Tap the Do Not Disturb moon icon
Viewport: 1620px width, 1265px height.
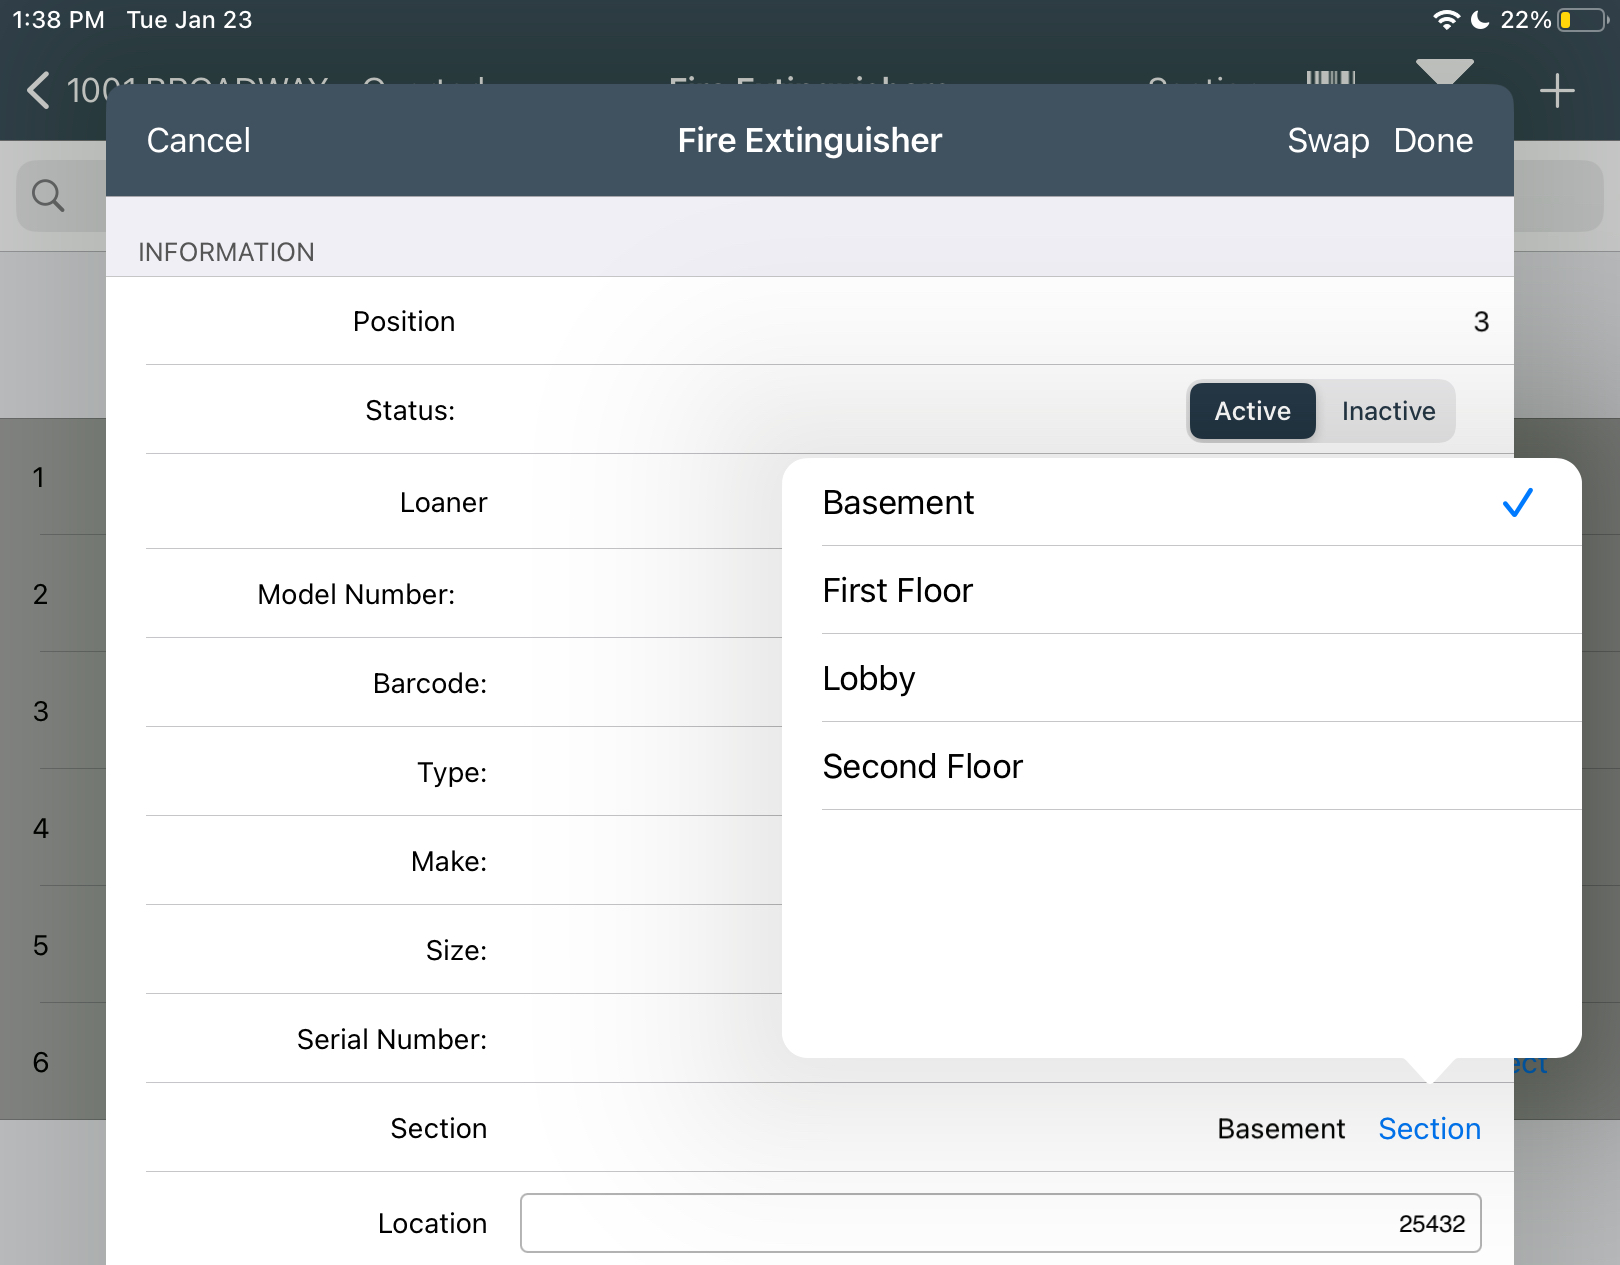[x=1480, y=19]
